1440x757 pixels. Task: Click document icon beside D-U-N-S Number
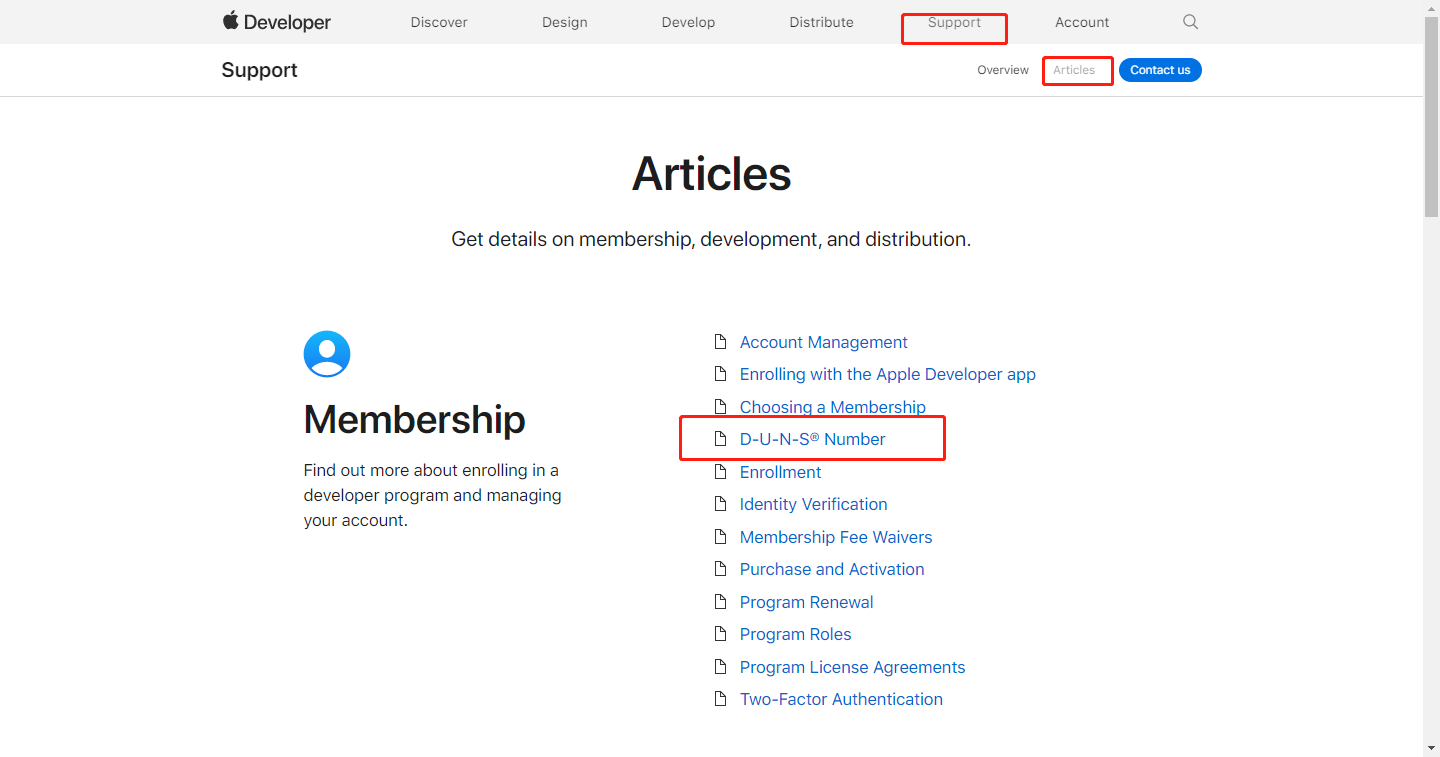[x=720, y=439]
